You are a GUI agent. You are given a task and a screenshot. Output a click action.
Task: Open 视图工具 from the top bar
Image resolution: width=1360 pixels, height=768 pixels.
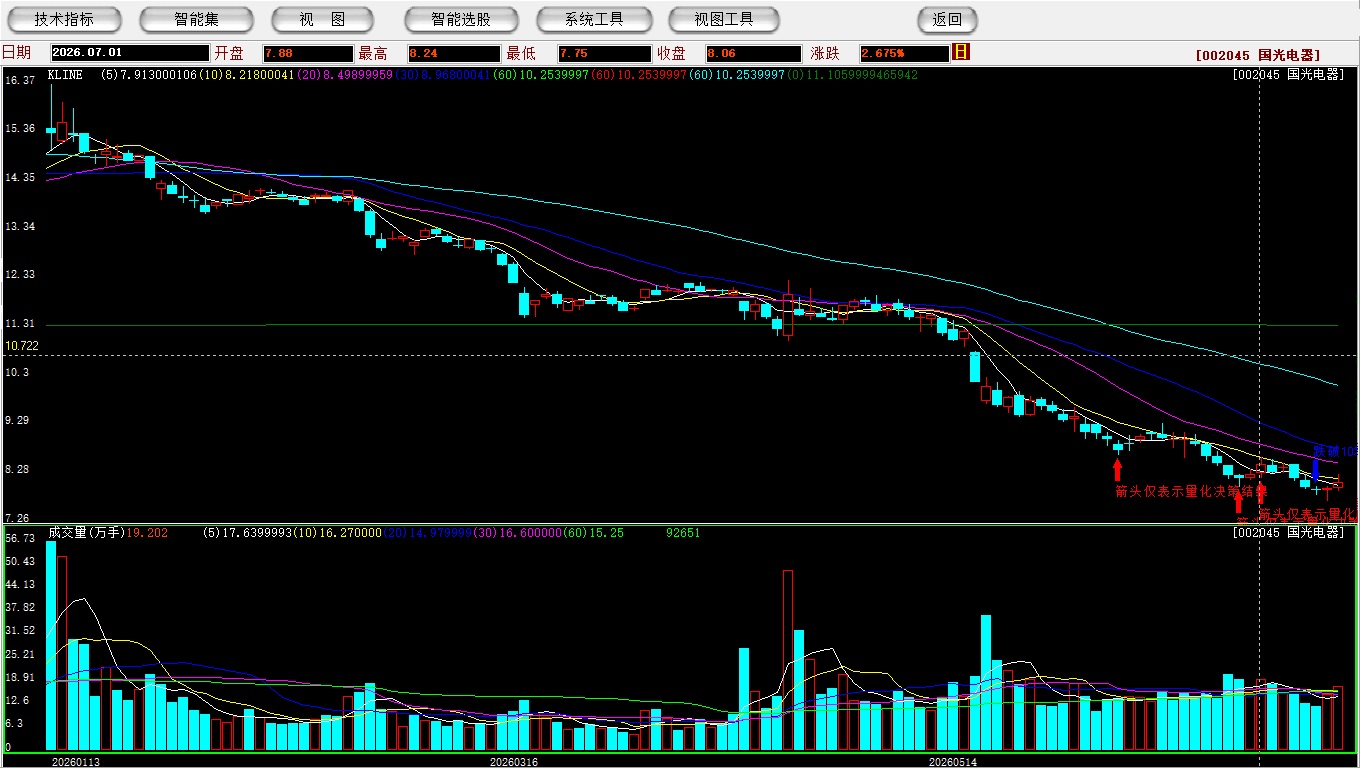pos(725,19)
